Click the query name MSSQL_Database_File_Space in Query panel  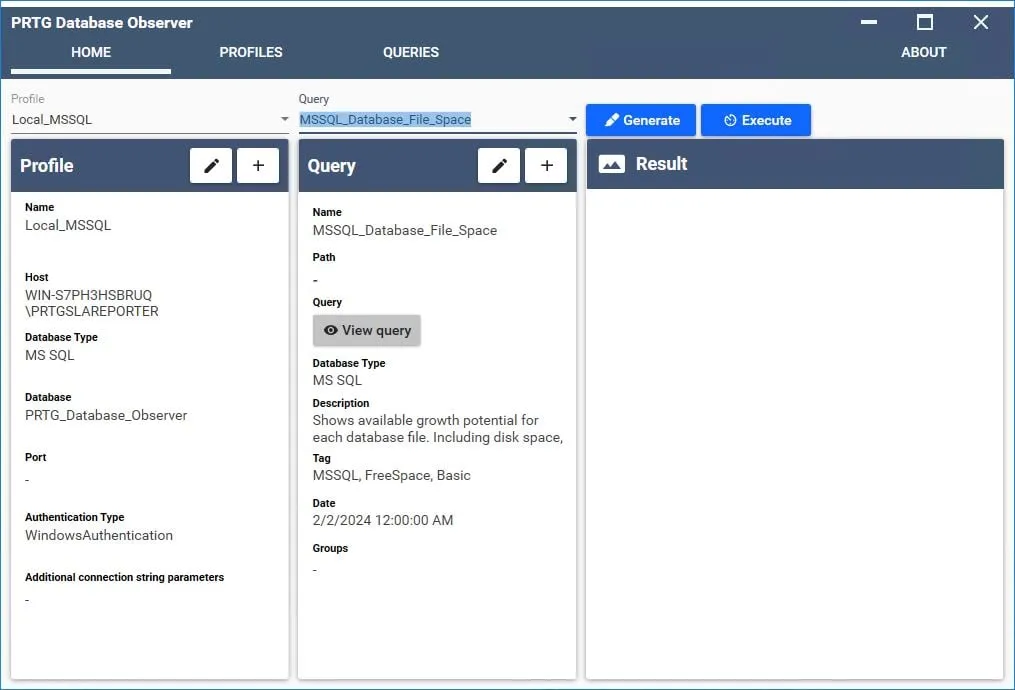click(x=405, y=230)
